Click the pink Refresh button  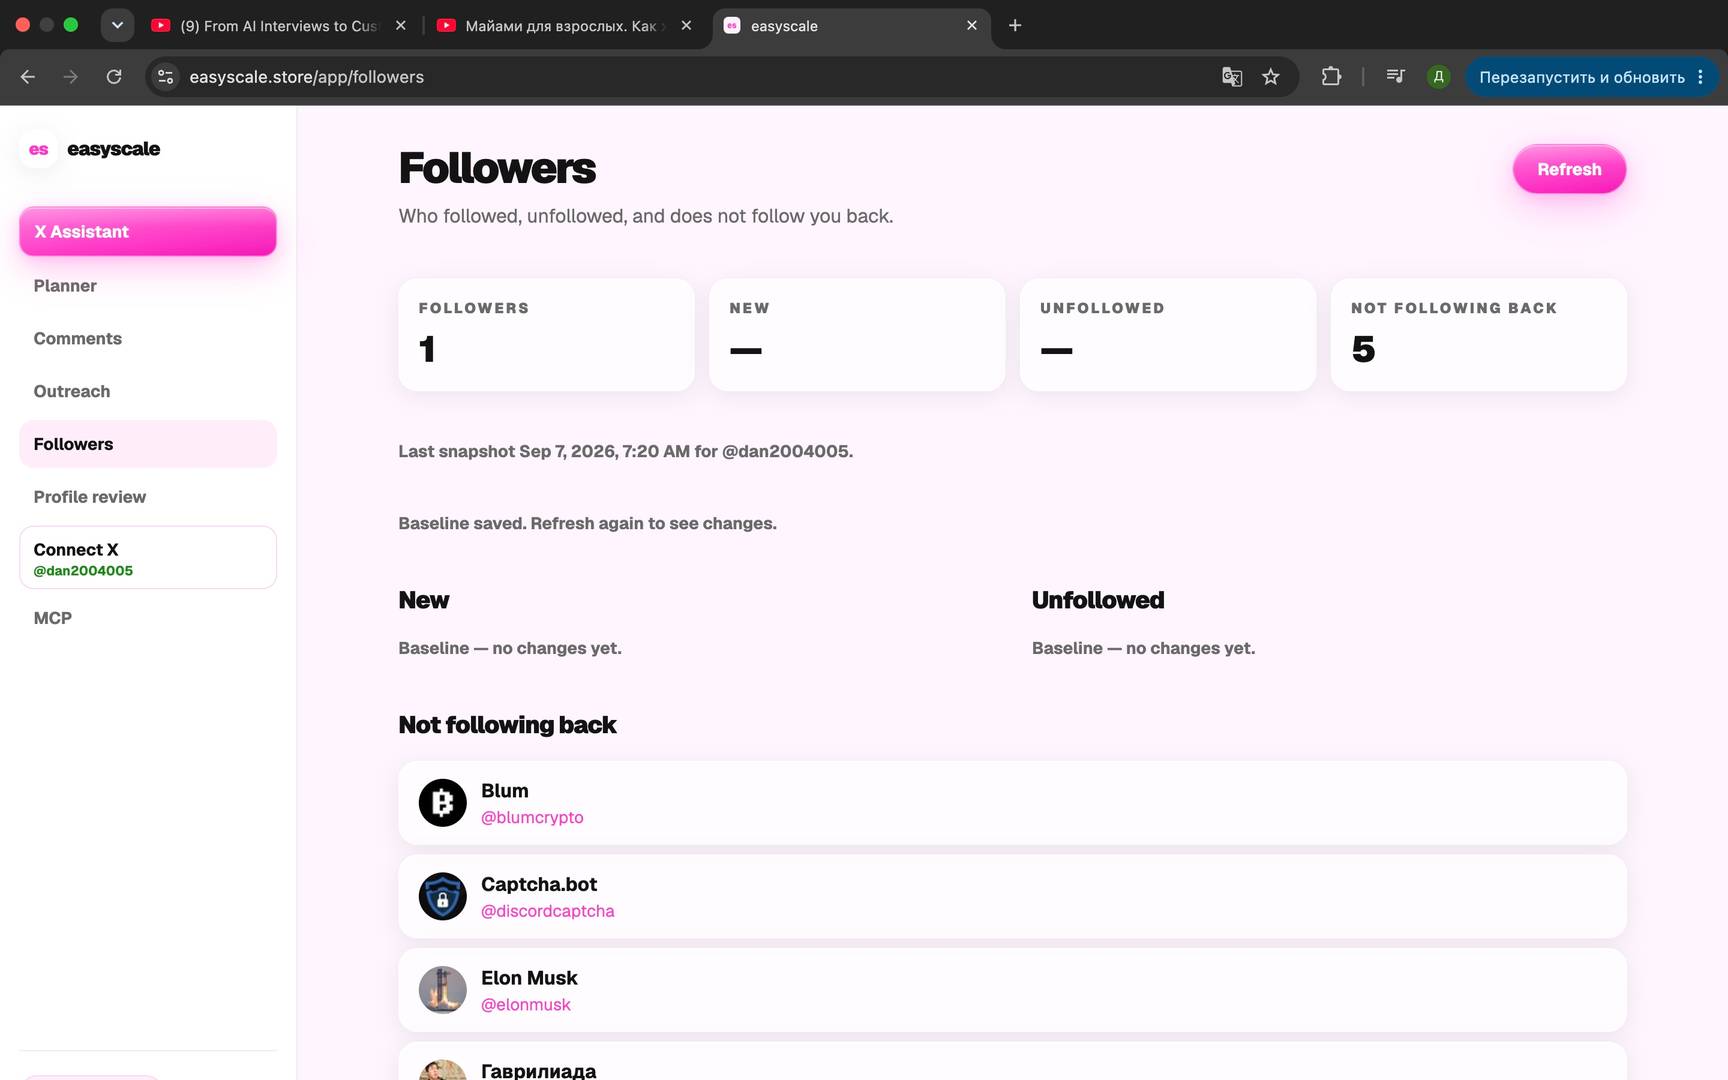tap(1569, 170)
